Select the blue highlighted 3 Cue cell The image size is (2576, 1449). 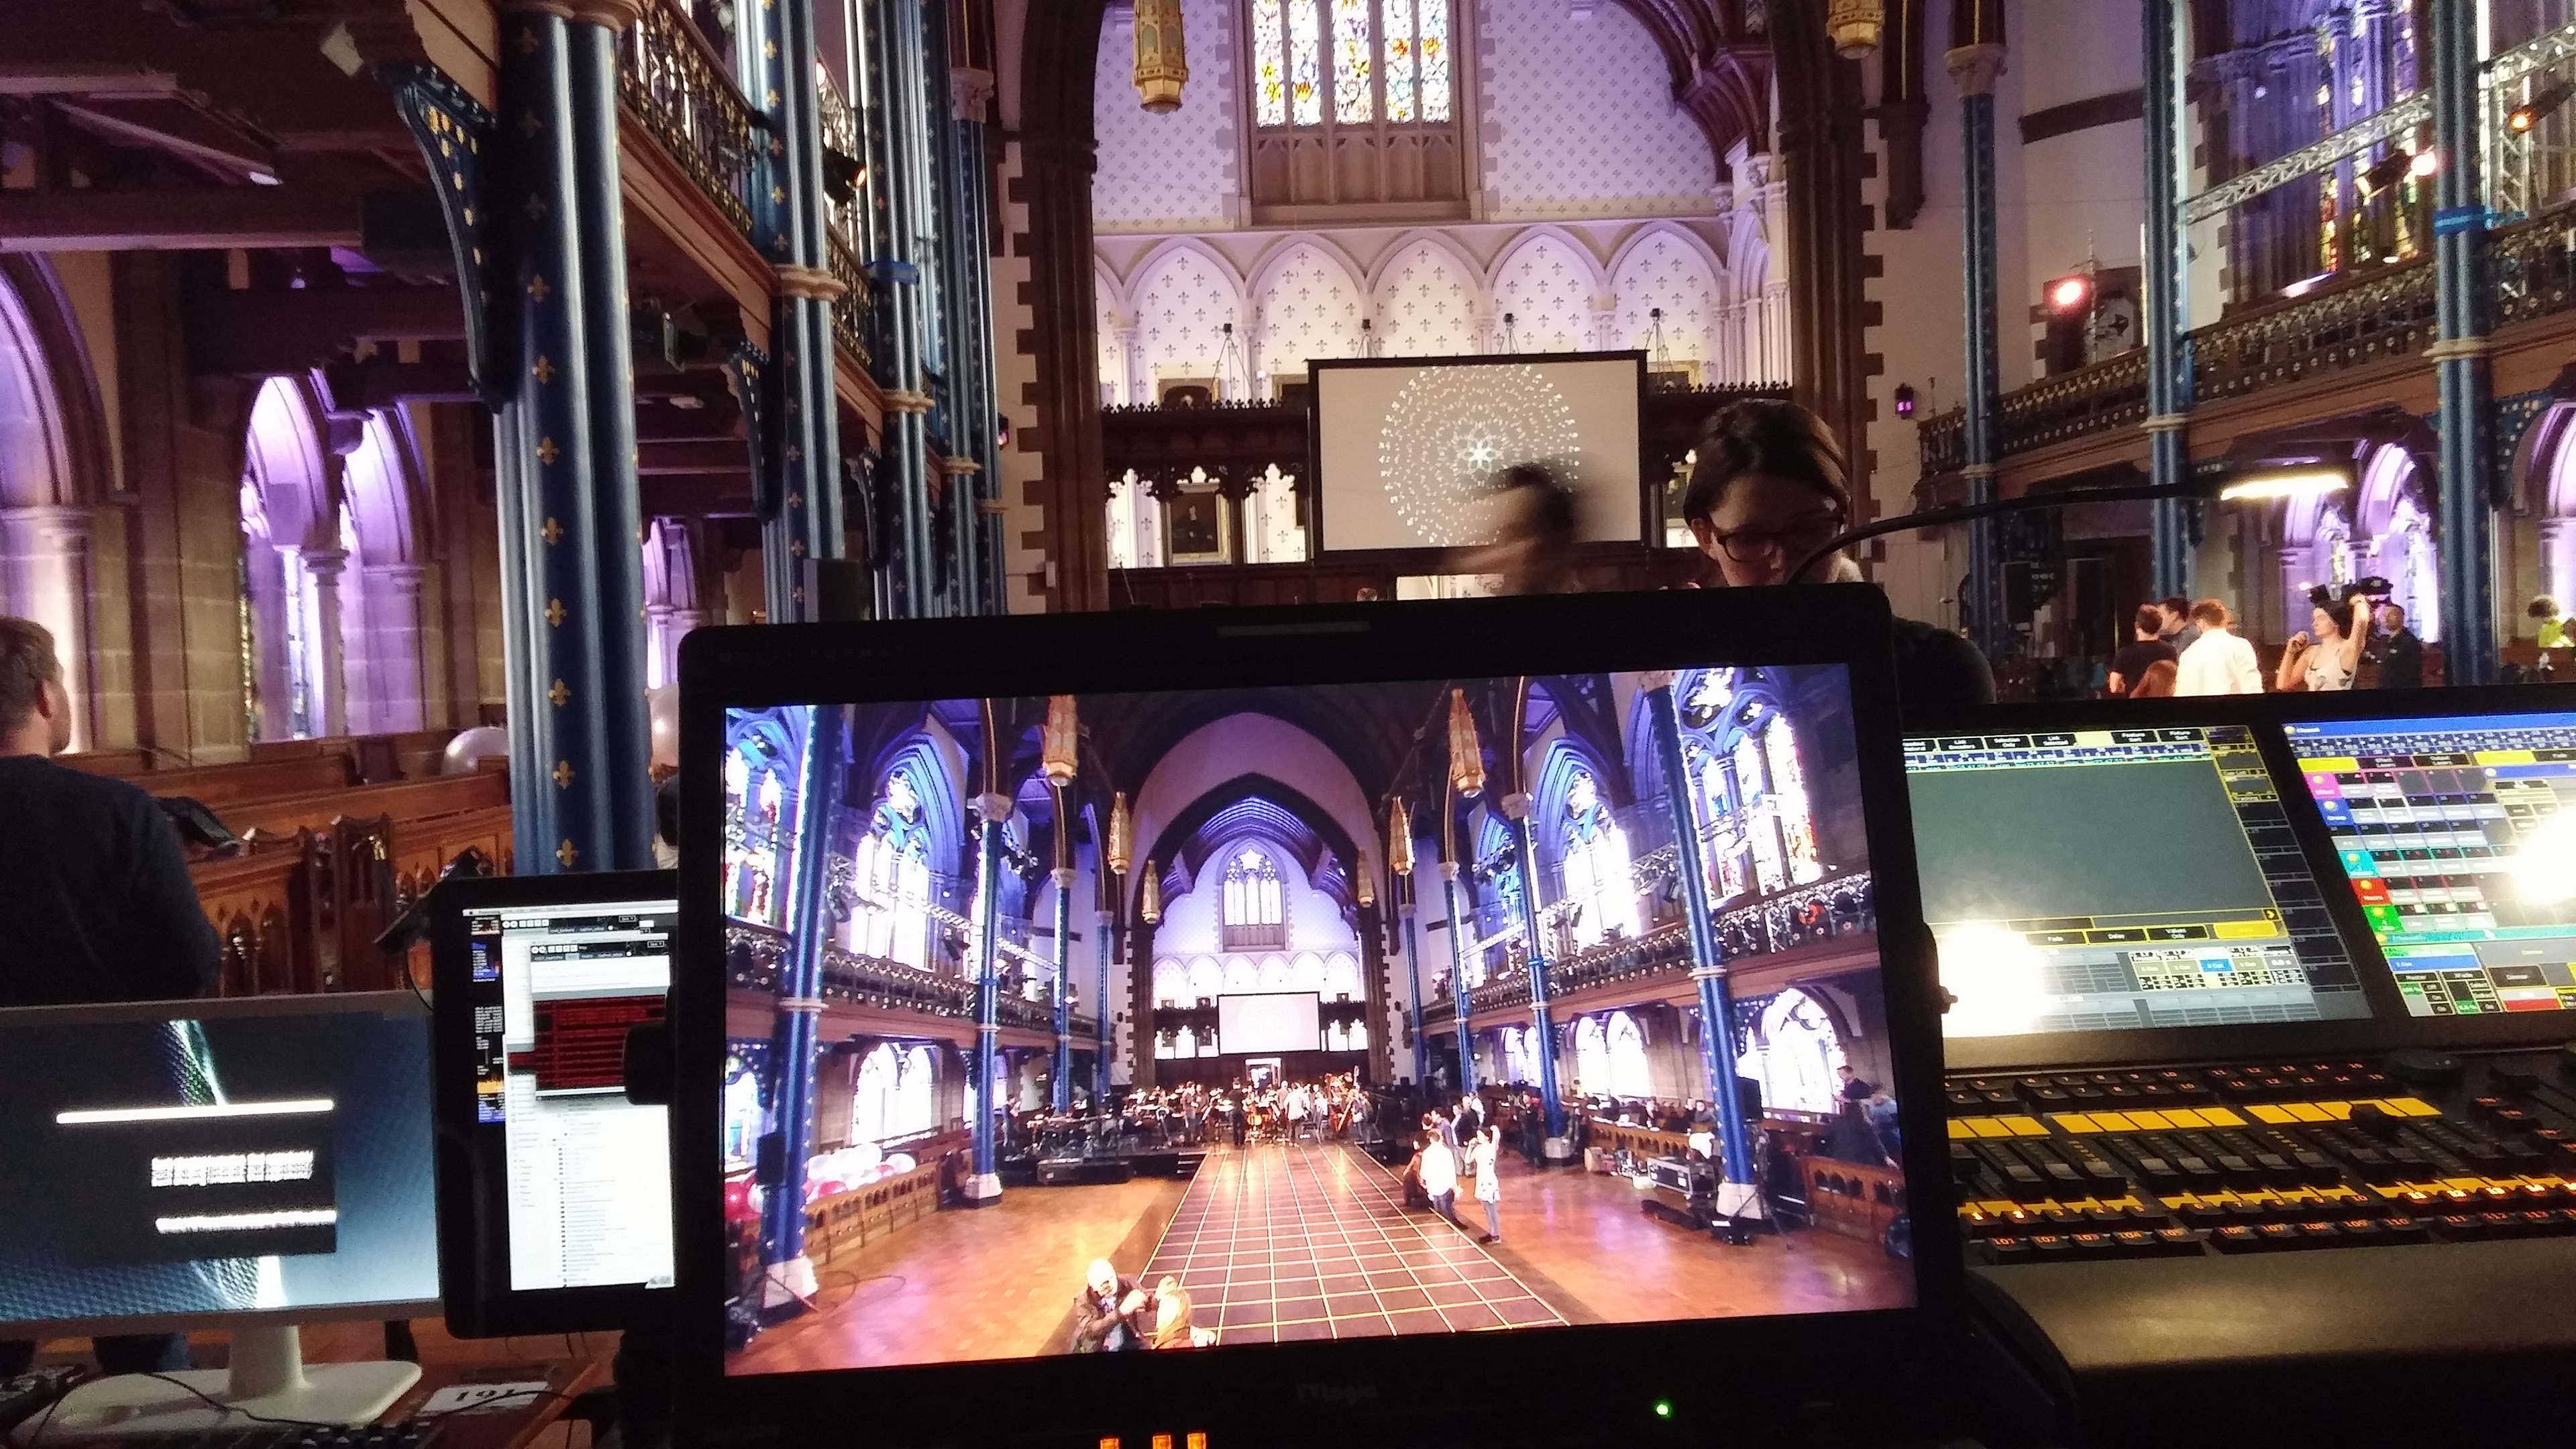(x=2216, y=965)
